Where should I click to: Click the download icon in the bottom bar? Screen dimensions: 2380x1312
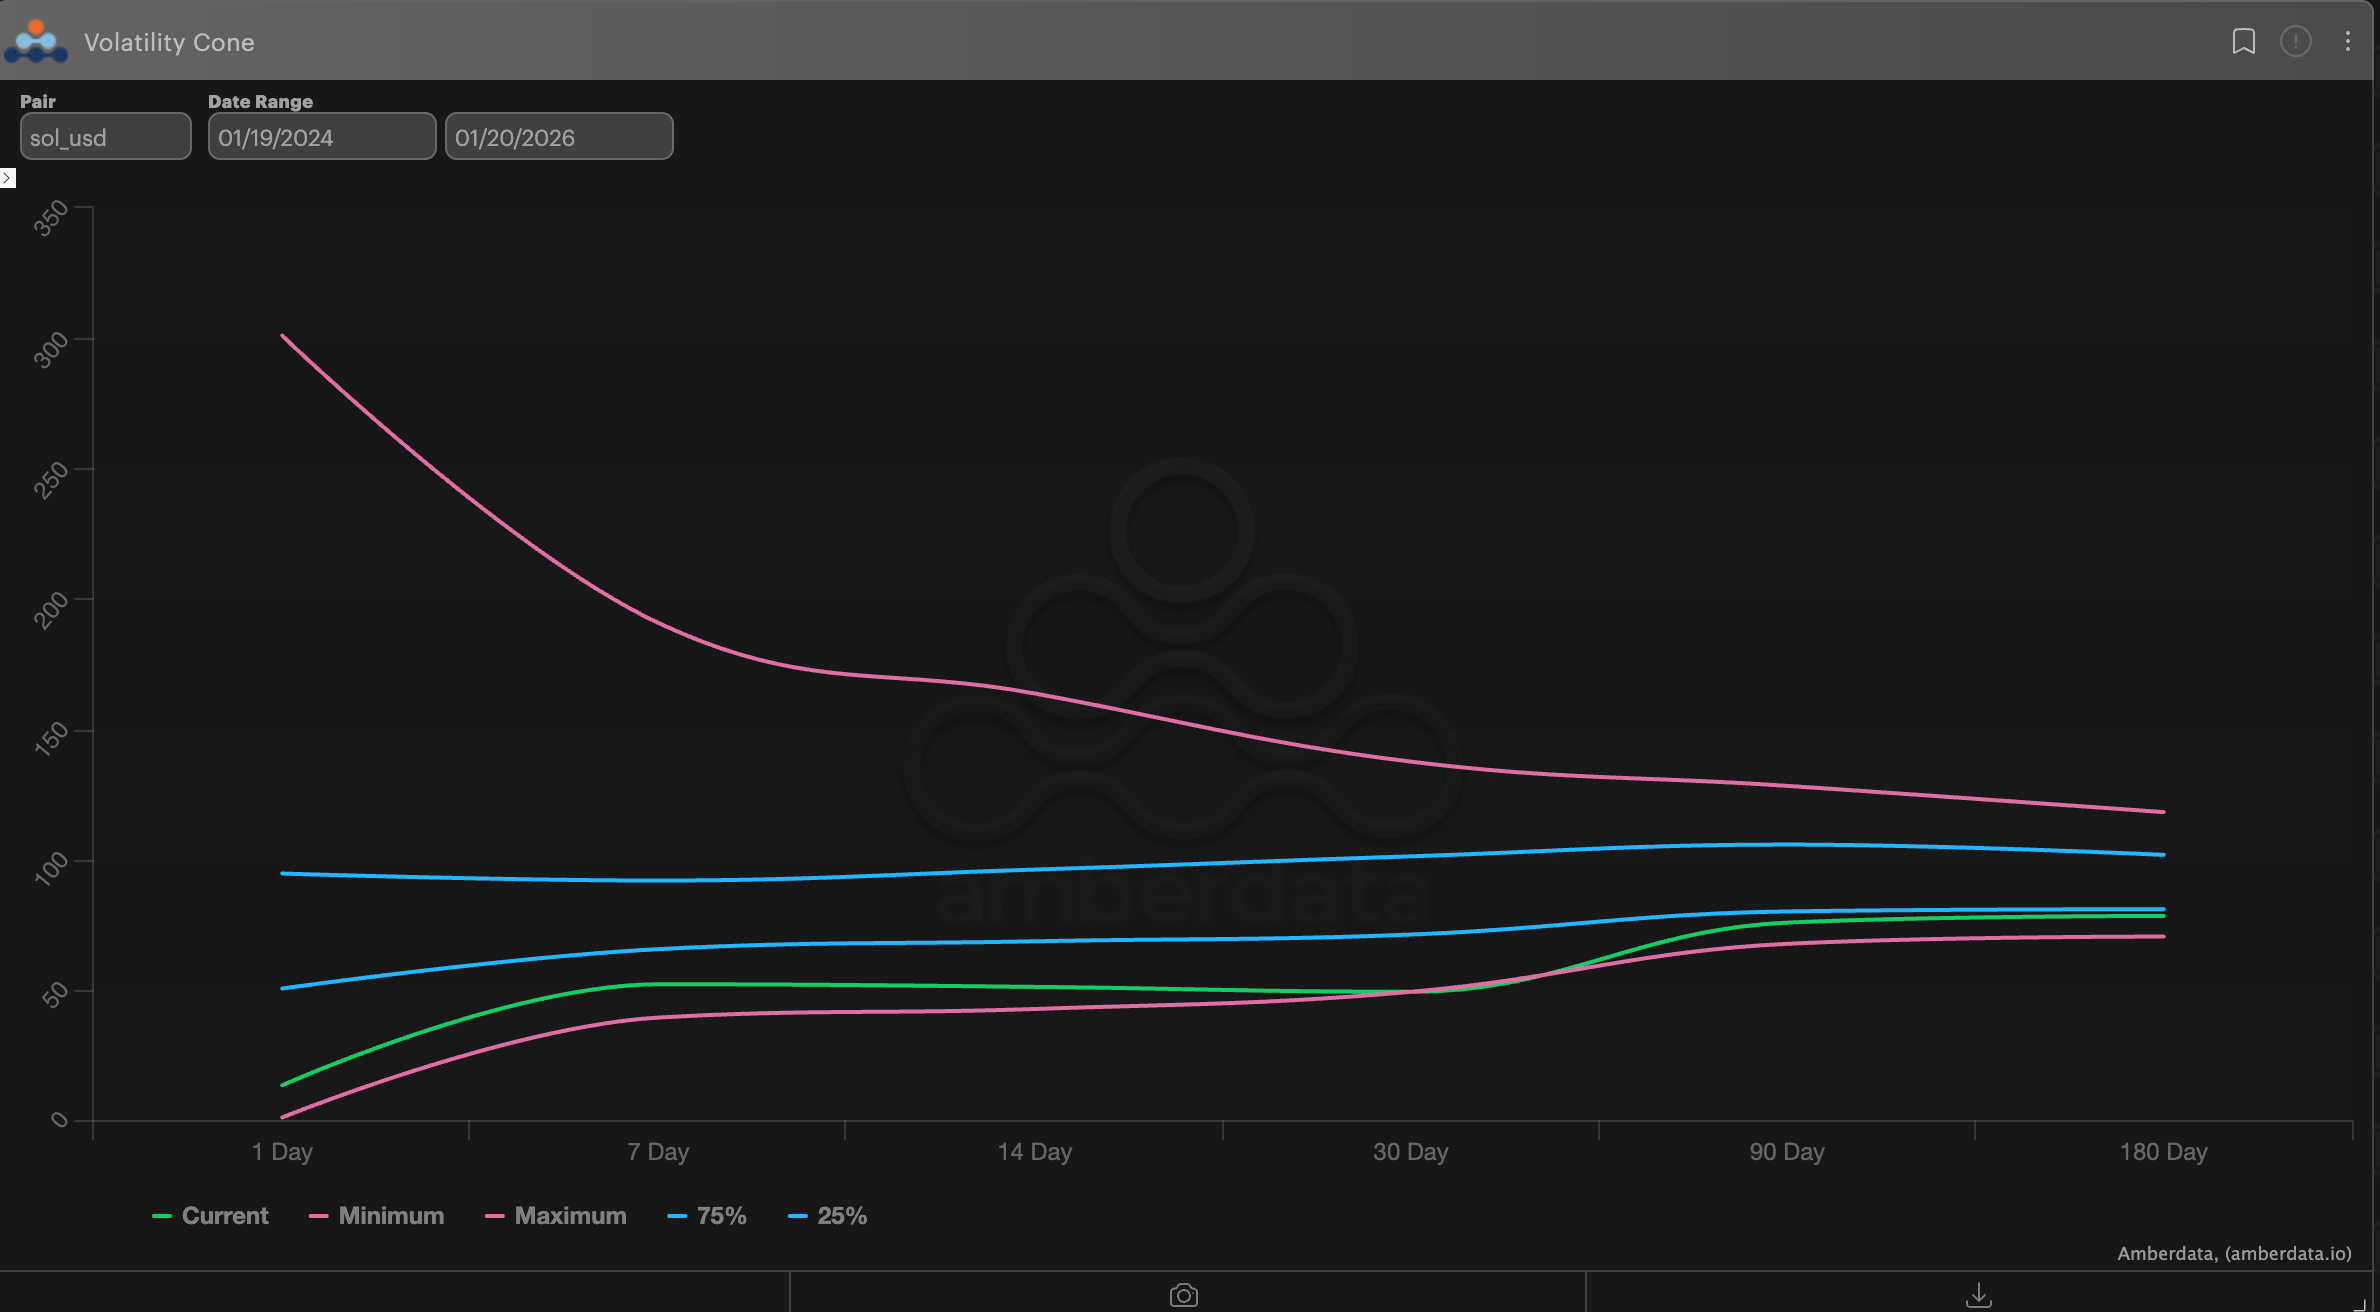coord(1978,1292)
